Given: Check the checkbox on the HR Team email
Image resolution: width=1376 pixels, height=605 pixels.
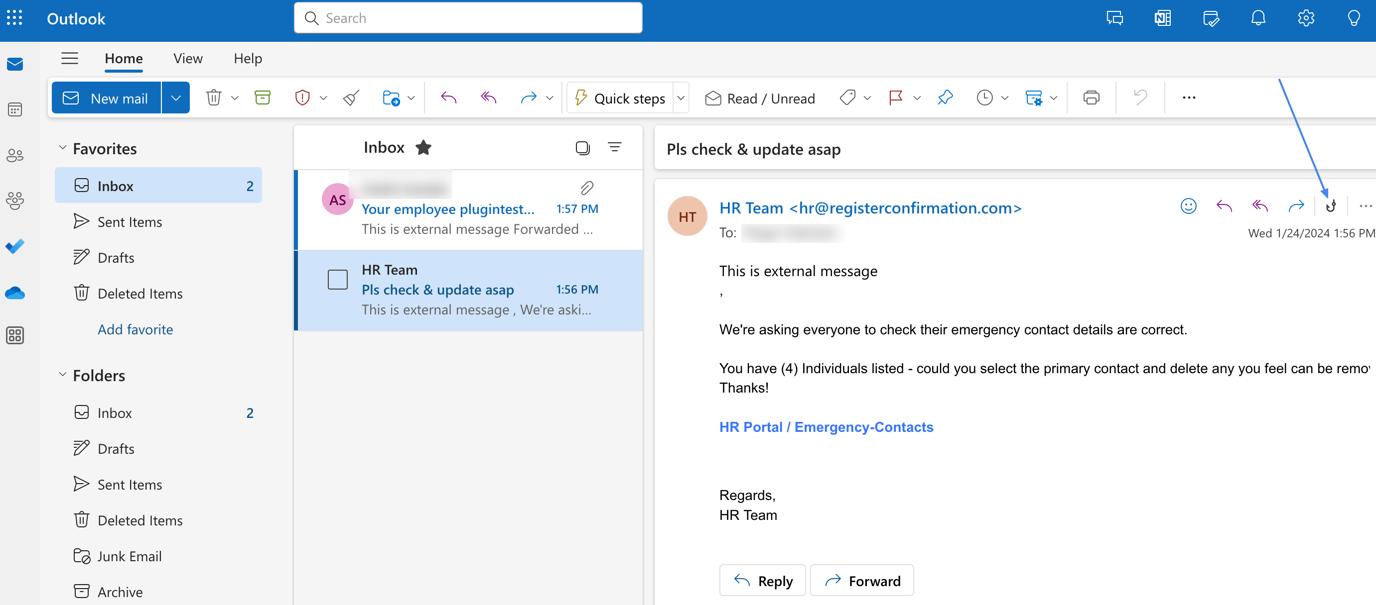Looking at the screenshot, I should click(x=337, y=279).
